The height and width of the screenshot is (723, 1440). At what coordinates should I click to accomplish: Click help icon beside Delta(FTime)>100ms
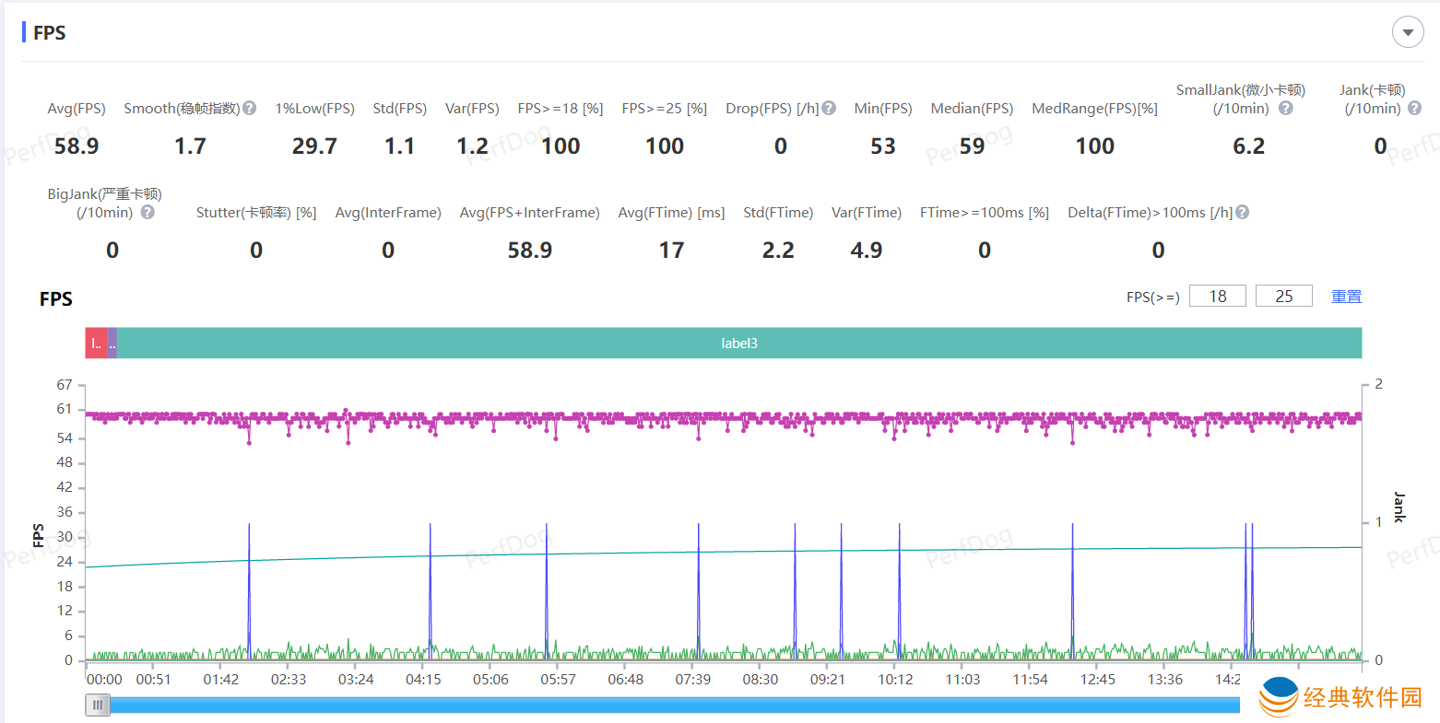click(1242, 212)
